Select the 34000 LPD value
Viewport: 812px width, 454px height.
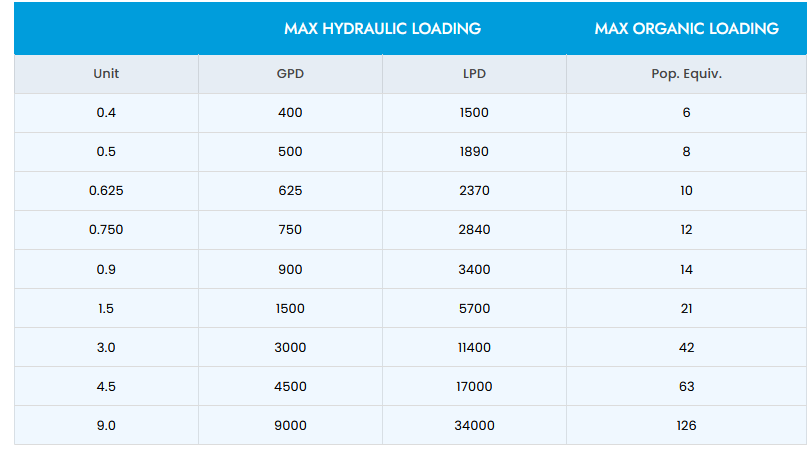click(474, 425)
